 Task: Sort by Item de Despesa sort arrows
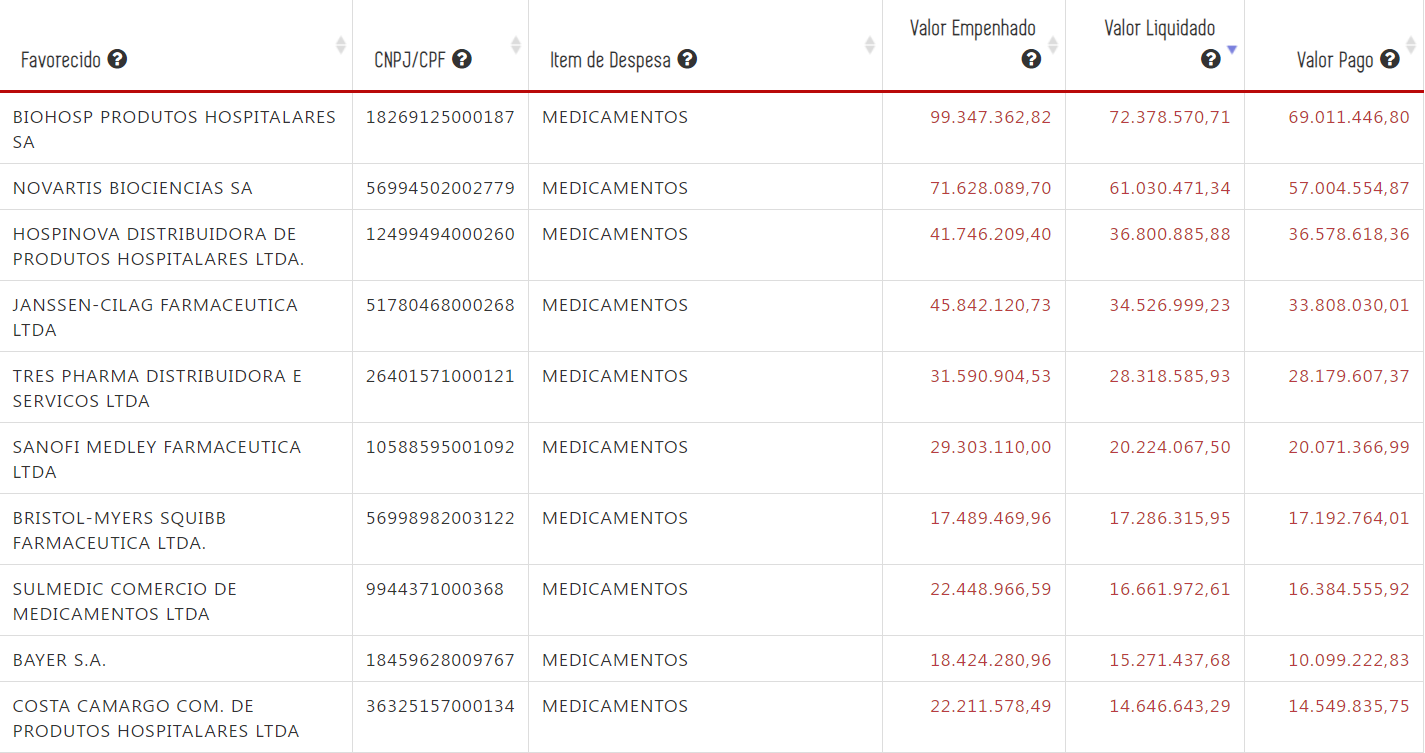(x=870, y=45)
